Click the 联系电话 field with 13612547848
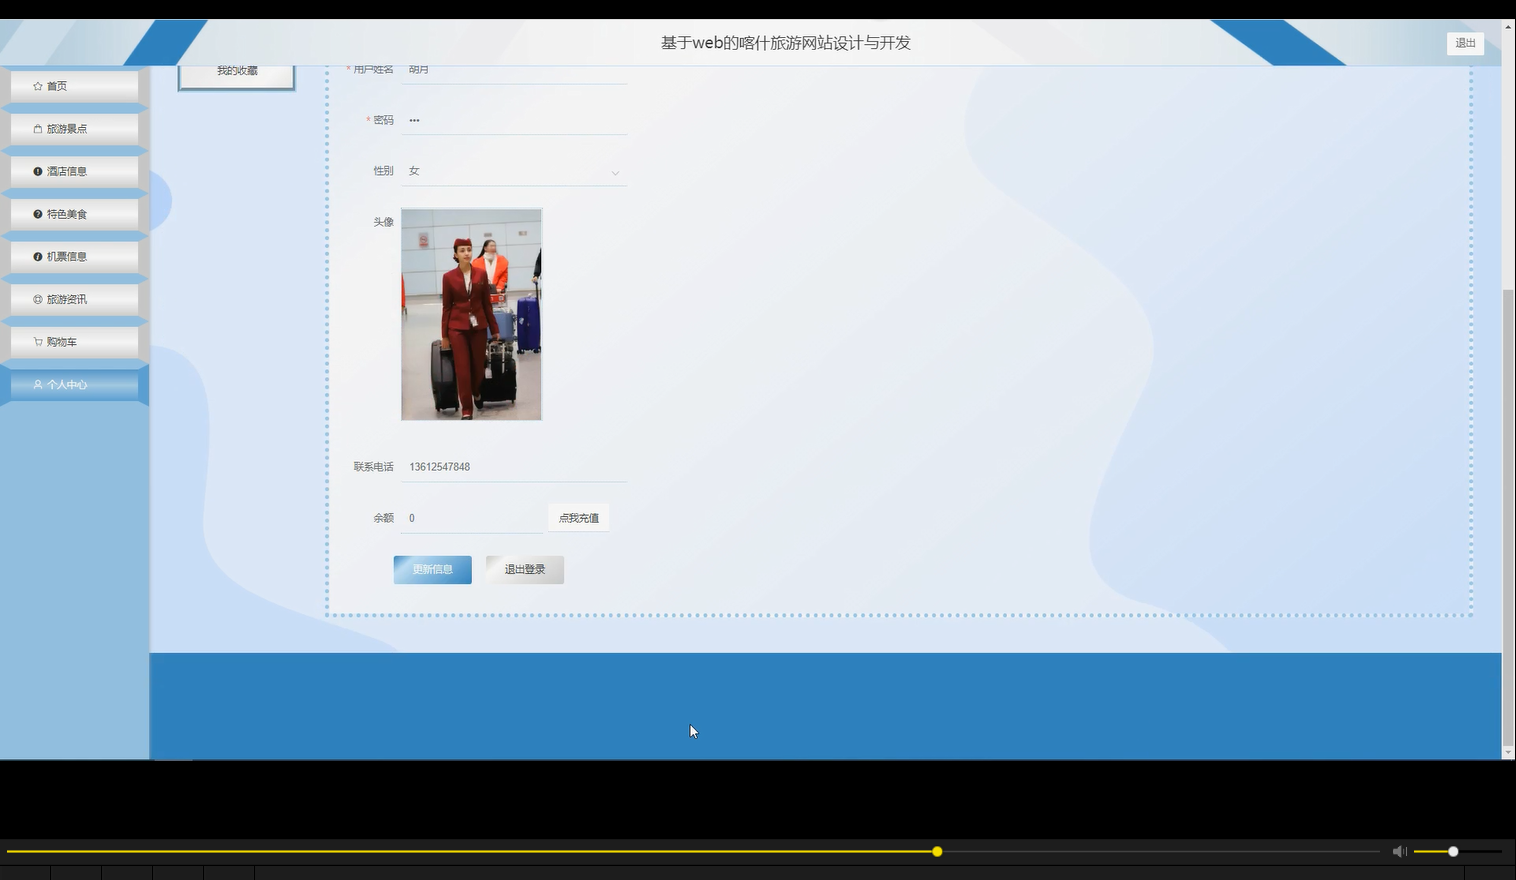Viewport: 1516px width, 880px height. [514, 467]
